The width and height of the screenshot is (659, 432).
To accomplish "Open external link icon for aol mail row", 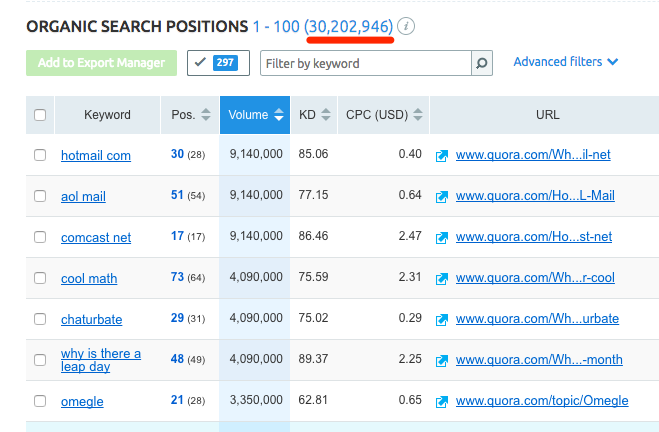I will [442, 196].
